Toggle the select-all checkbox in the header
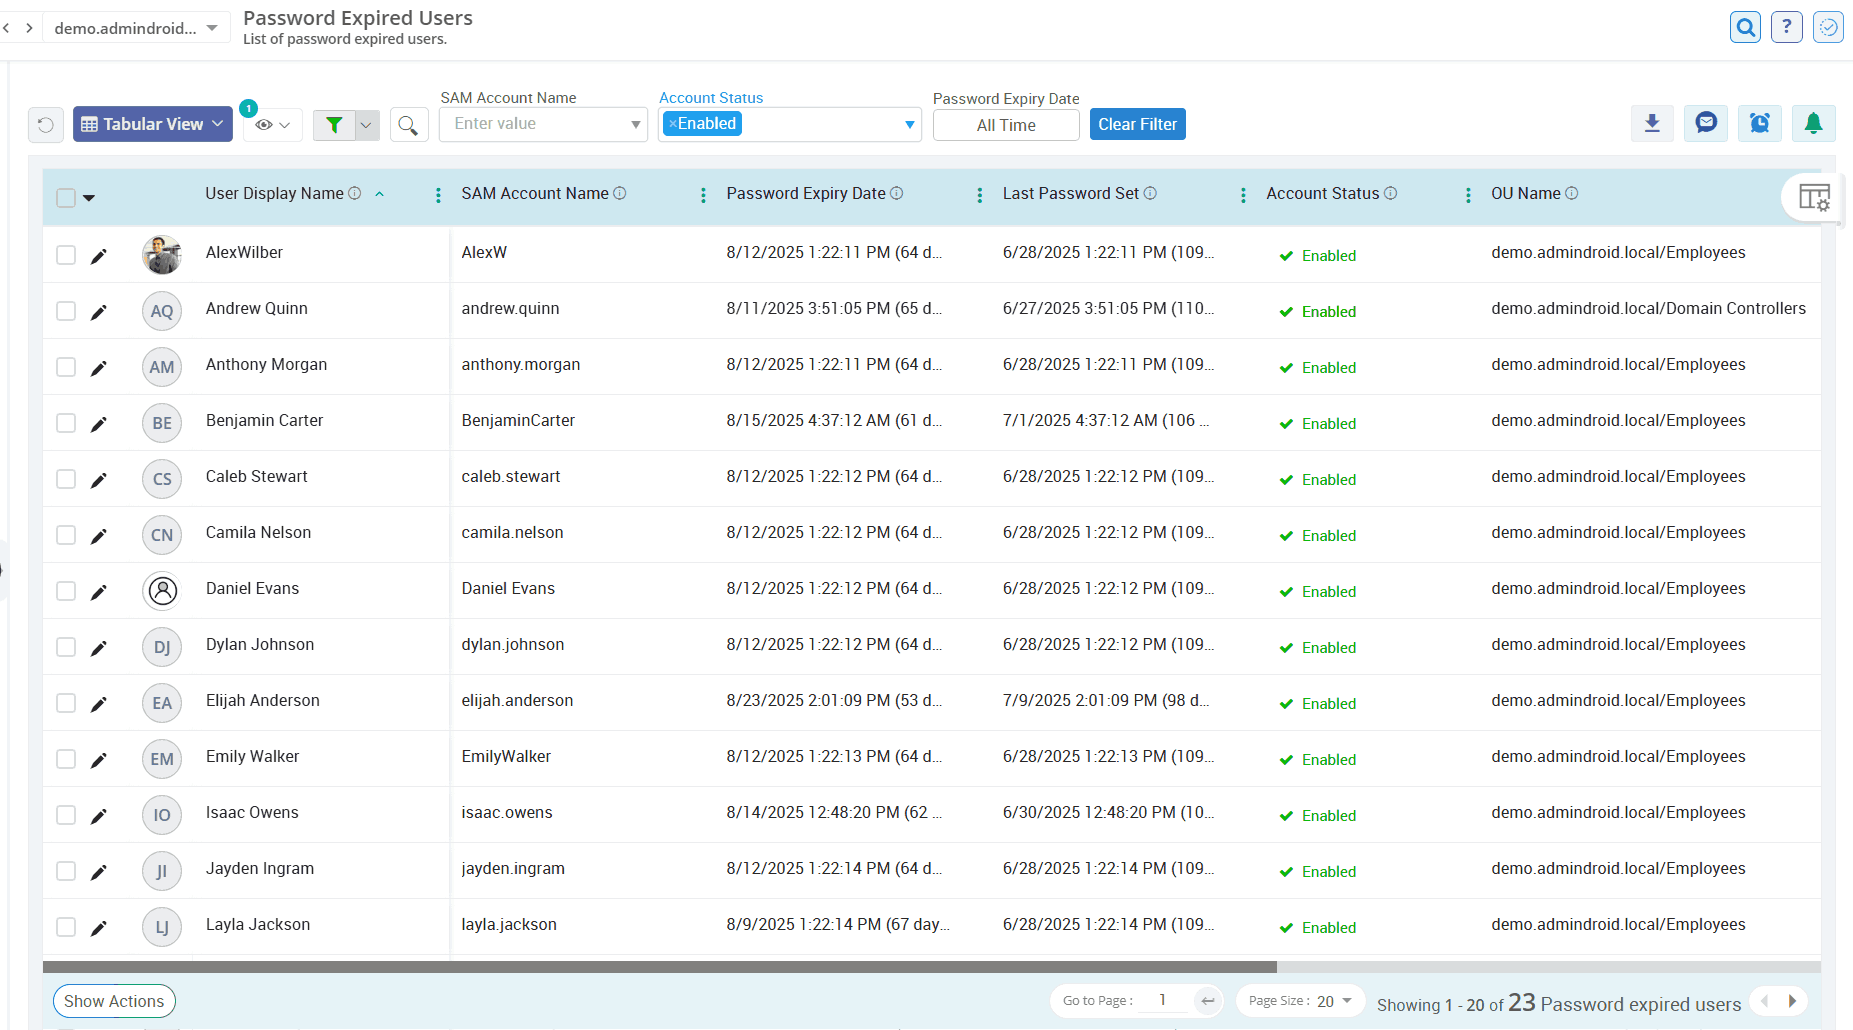The width and height of the screenshot is (1853, 1030). tap(65, 197)
